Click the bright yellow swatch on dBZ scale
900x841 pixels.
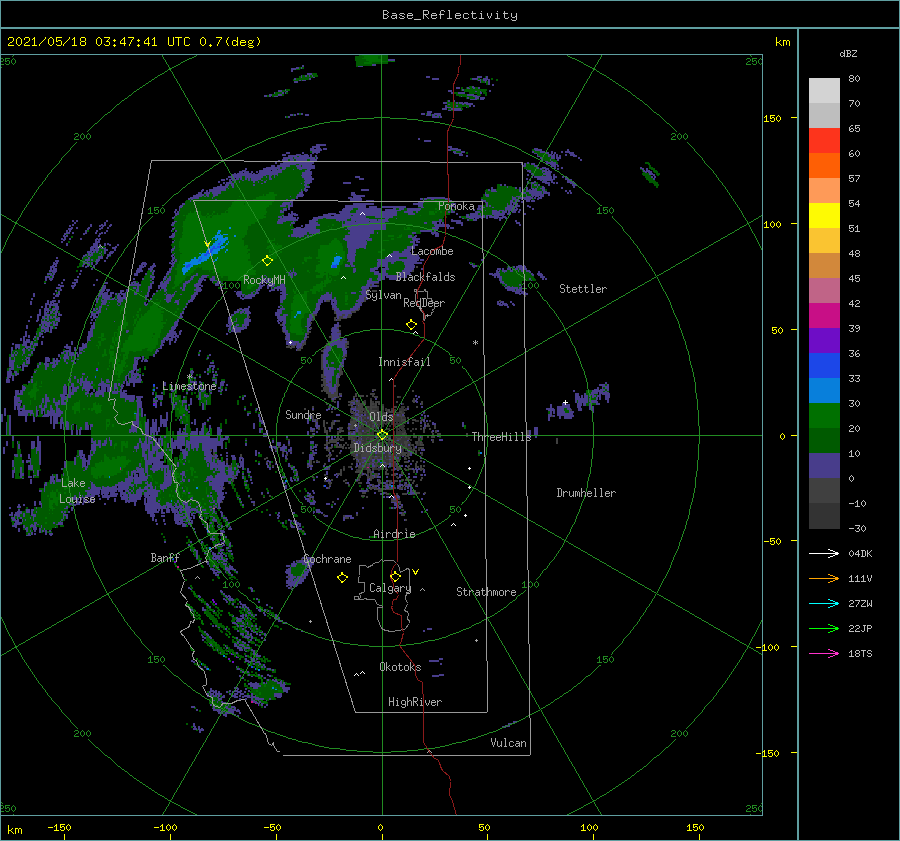click(x=824, y=216)
